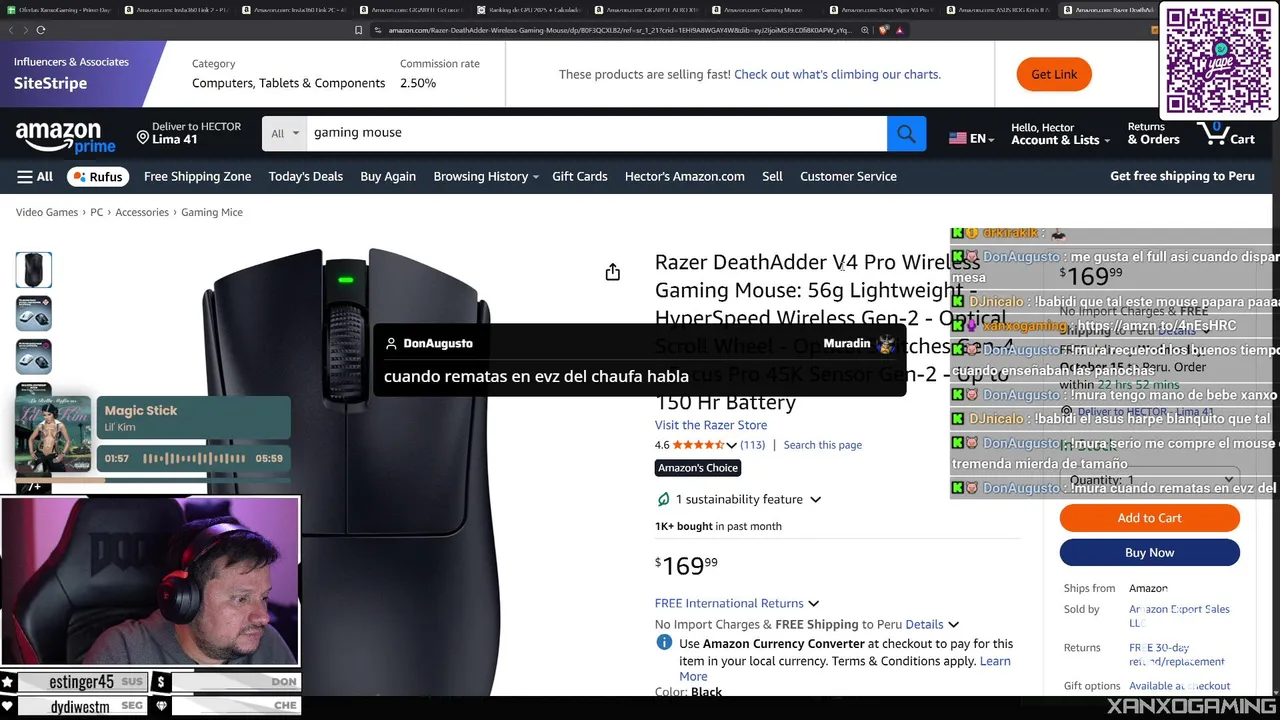Open Sell menu item
This screenshot has height=720, width=1280.
pyautogui.click(x=773, y=176)
